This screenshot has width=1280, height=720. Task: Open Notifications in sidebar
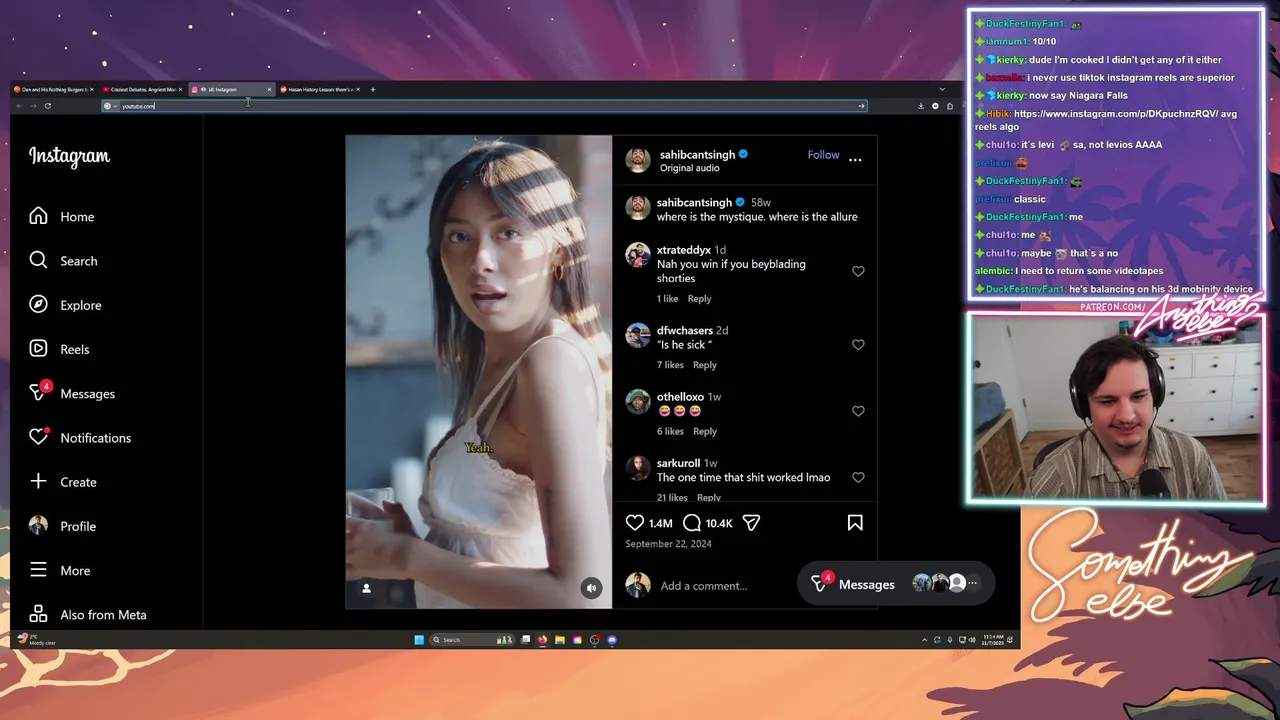pyautogui.click(x=80, y=437)
